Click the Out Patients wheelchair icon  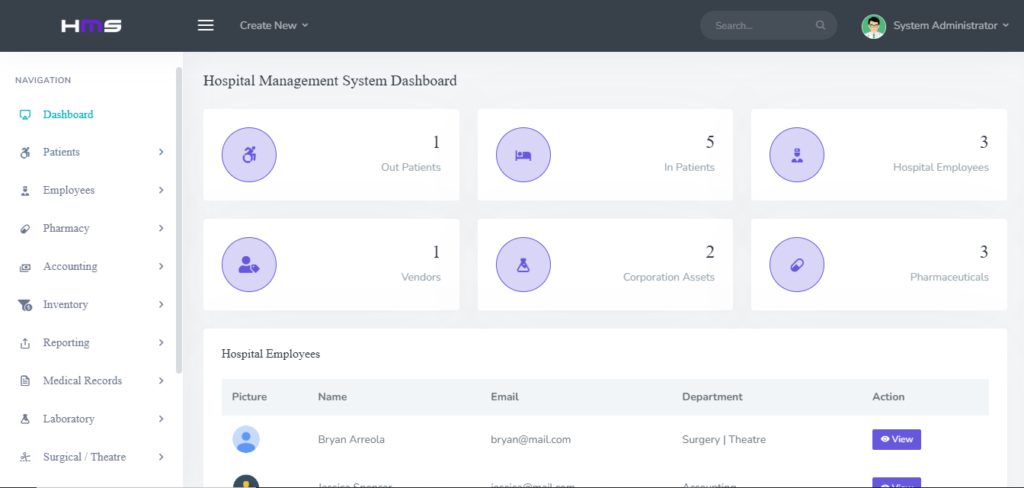[249, 155]
